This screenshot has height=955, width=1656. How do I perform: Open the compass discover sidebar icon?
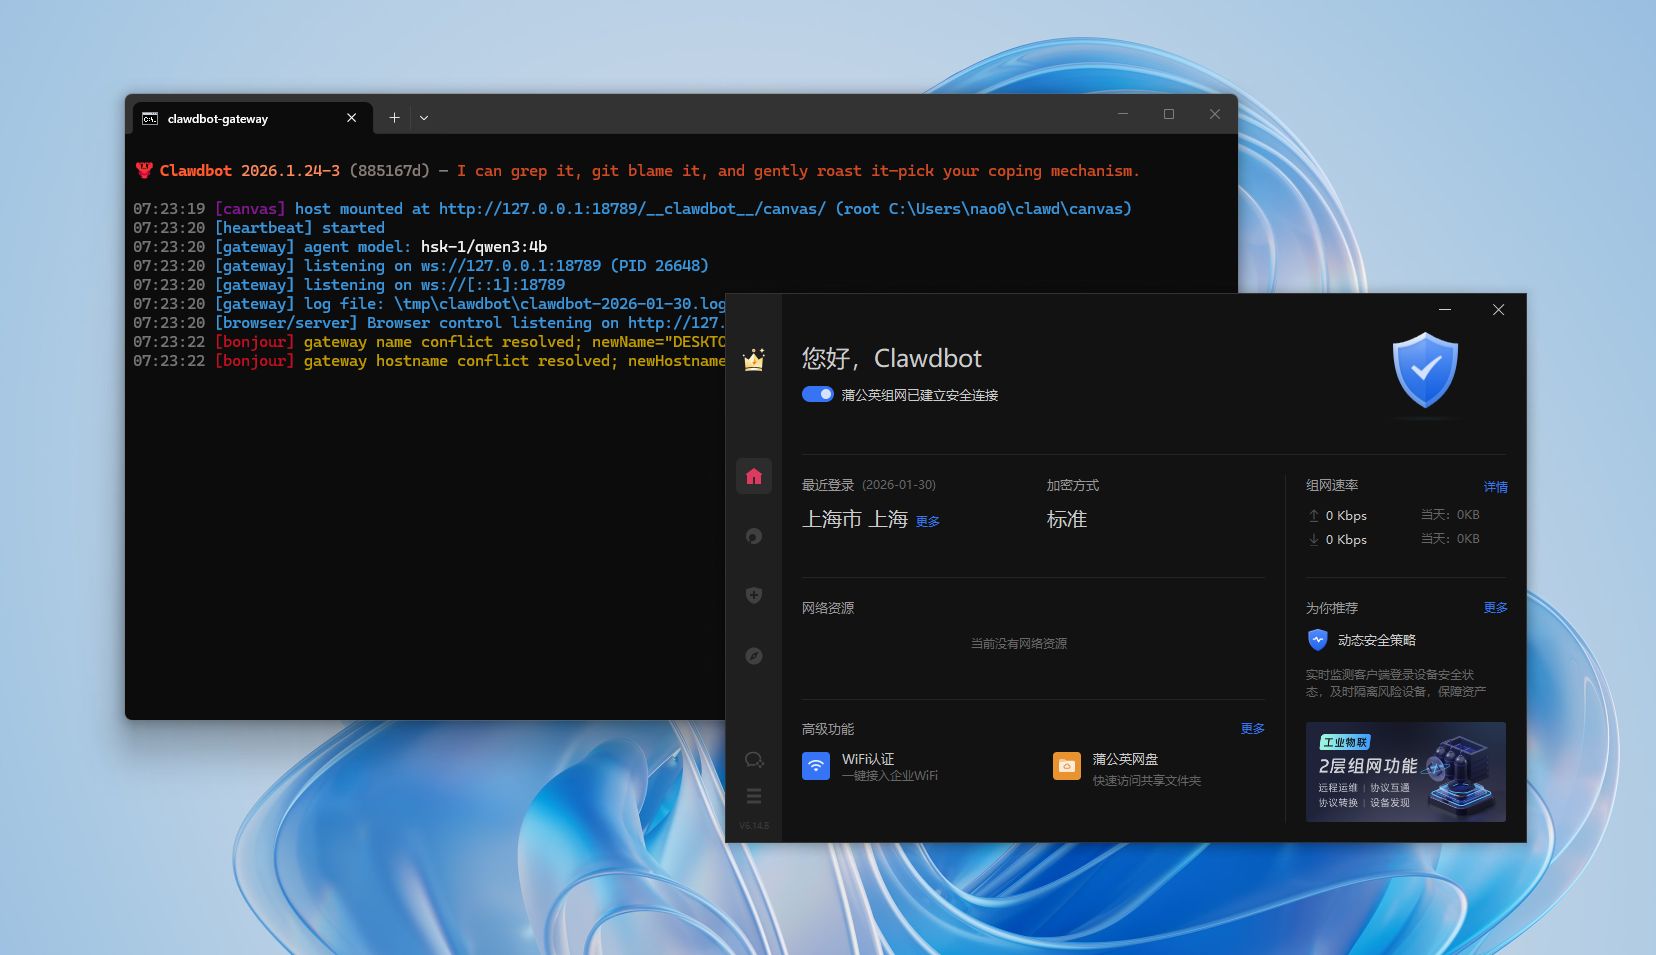point(754,656)
